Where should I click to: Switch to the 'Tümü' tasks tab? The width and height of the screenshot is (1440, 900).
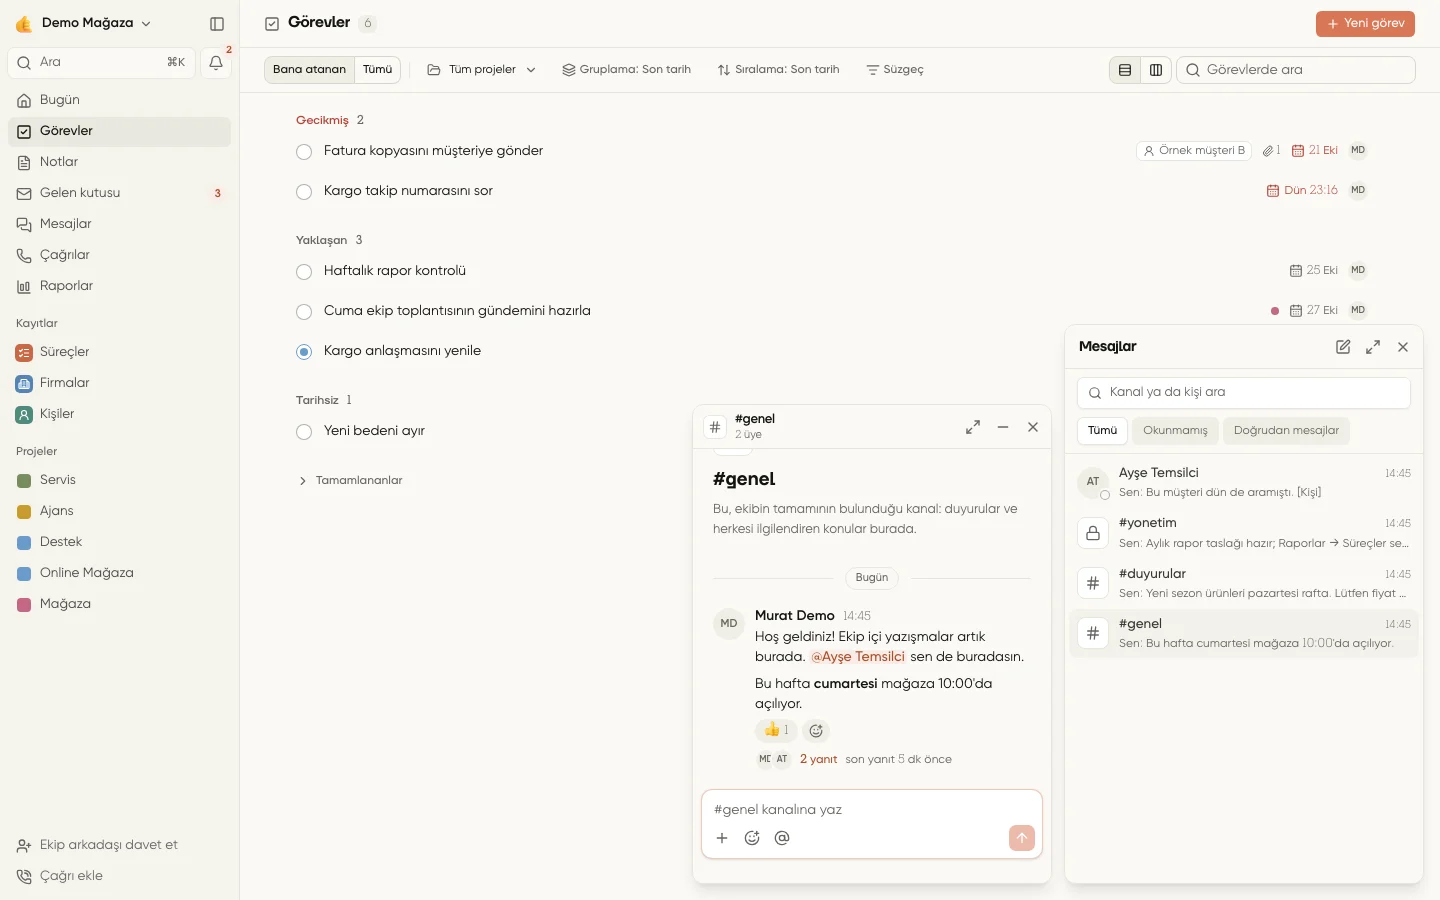pyautogui.click(x=377, y=70)
